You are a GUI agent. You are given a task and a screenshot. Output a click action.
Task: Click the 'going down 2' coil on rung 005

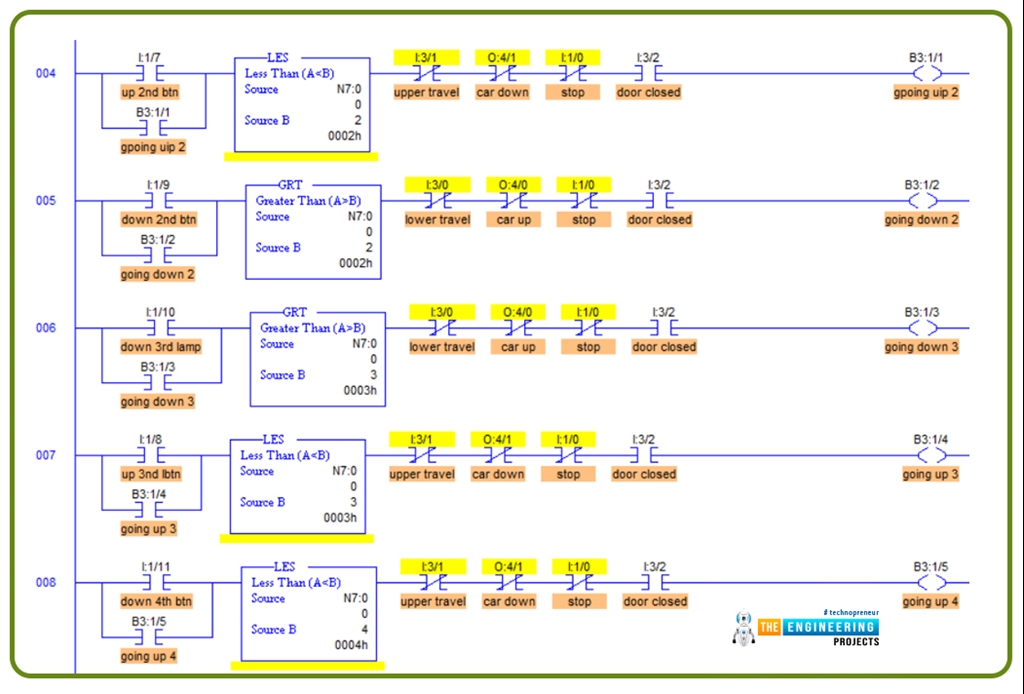(921, 200)
